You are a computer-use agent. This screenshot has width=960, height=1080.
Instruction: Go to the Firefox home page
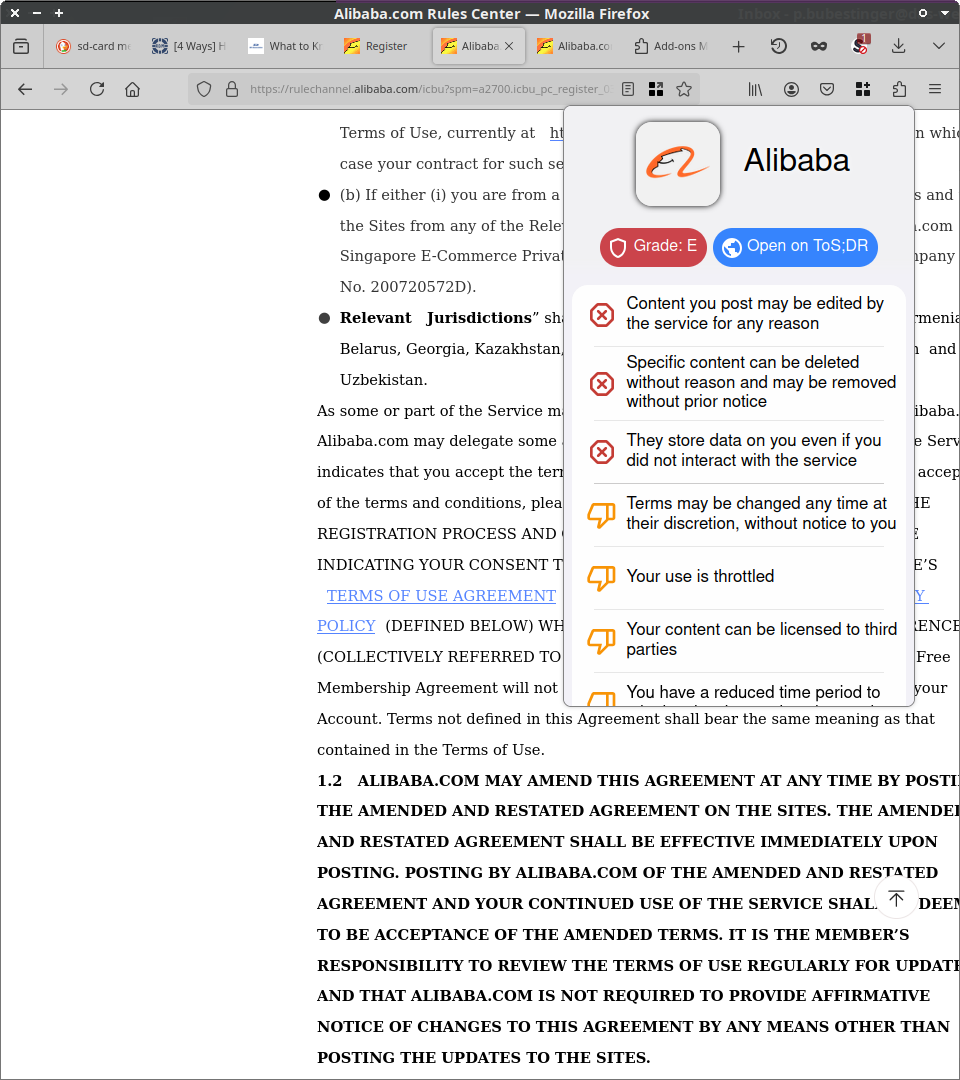click(132, 89)
